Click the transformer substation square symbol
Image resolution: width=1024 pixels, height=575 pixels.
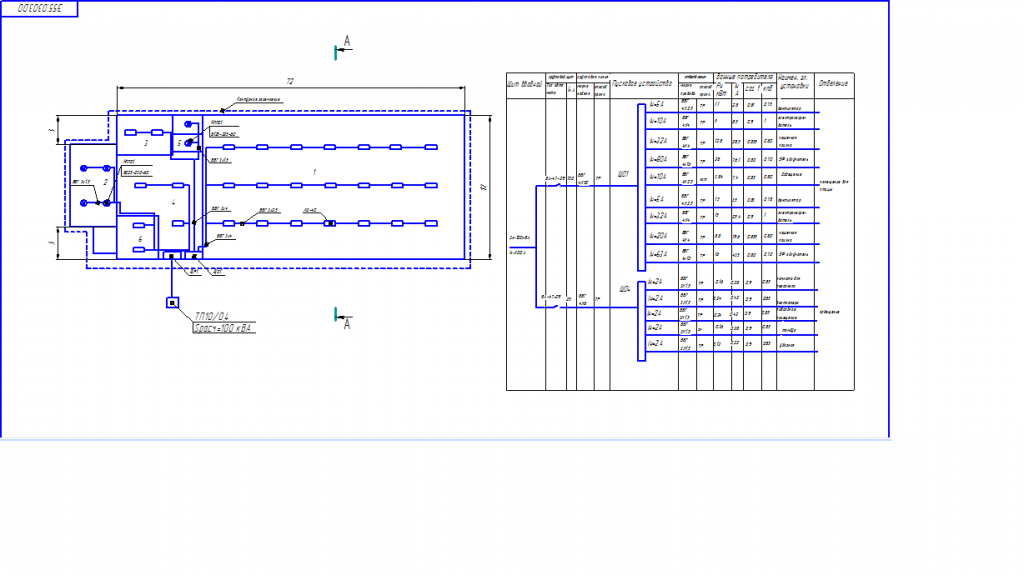tap(172, 303)
